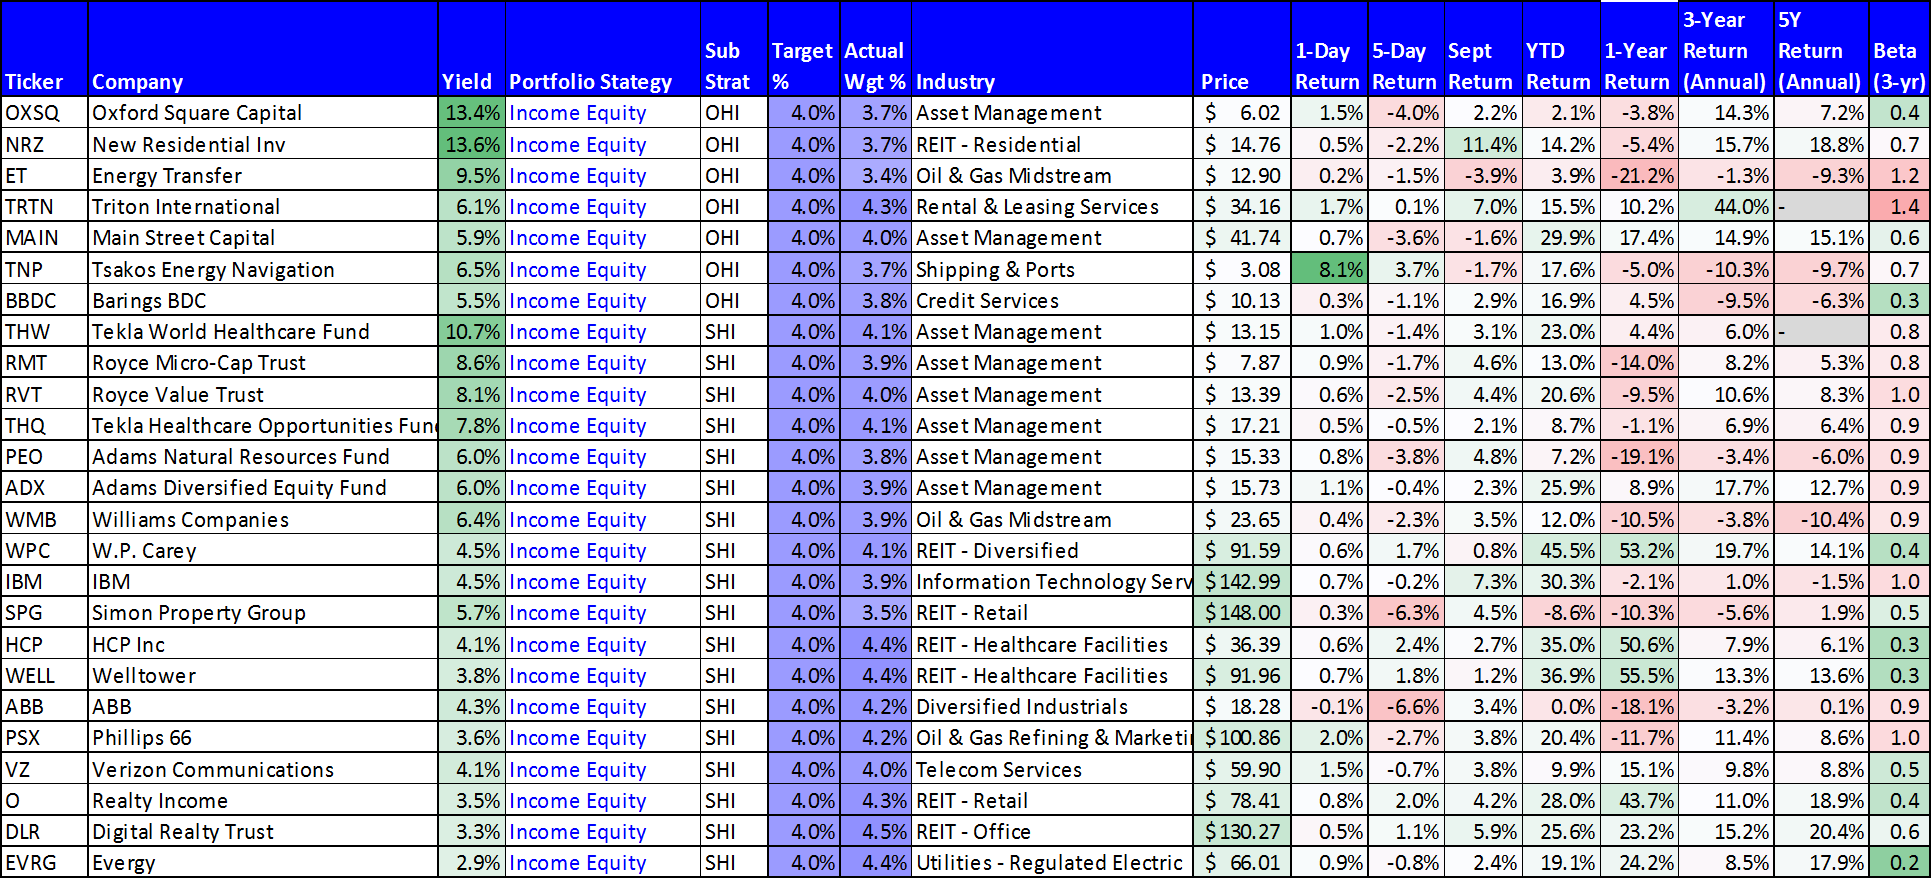
Task: Select the Tekla World Healthcare Fund cell
Action: pos(263,332)
